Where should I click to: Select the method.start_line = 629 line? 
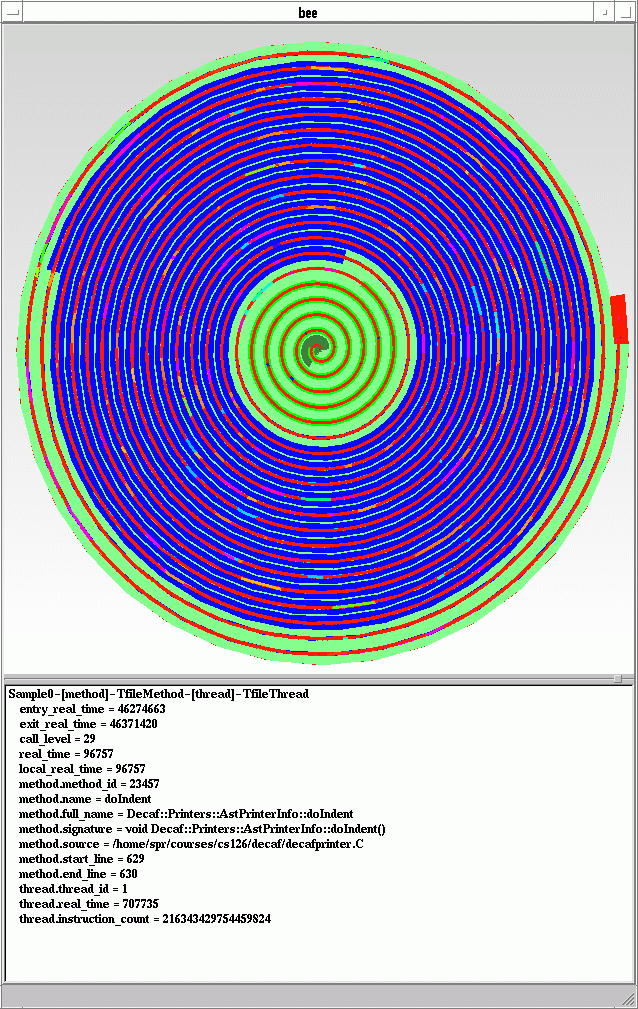coord(82,858)
